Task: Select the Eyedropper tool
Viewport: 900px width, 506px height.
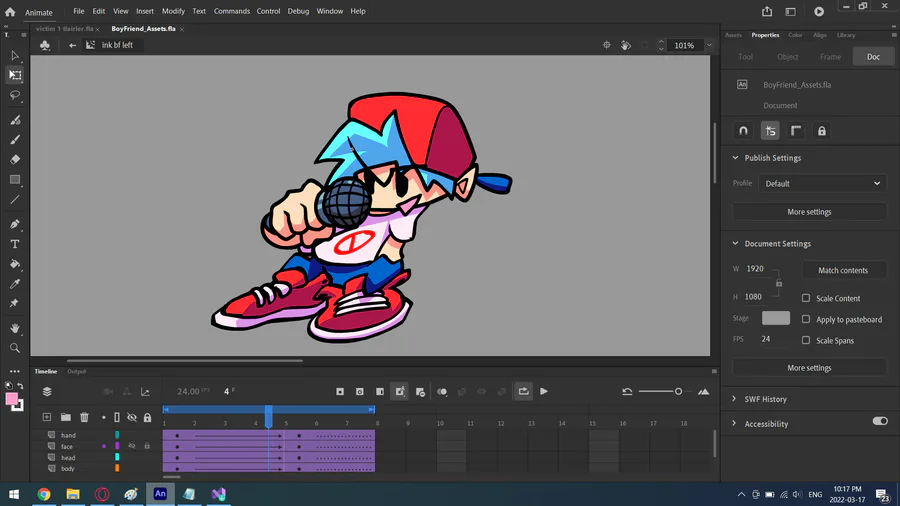Action: [x=15, y=284]
